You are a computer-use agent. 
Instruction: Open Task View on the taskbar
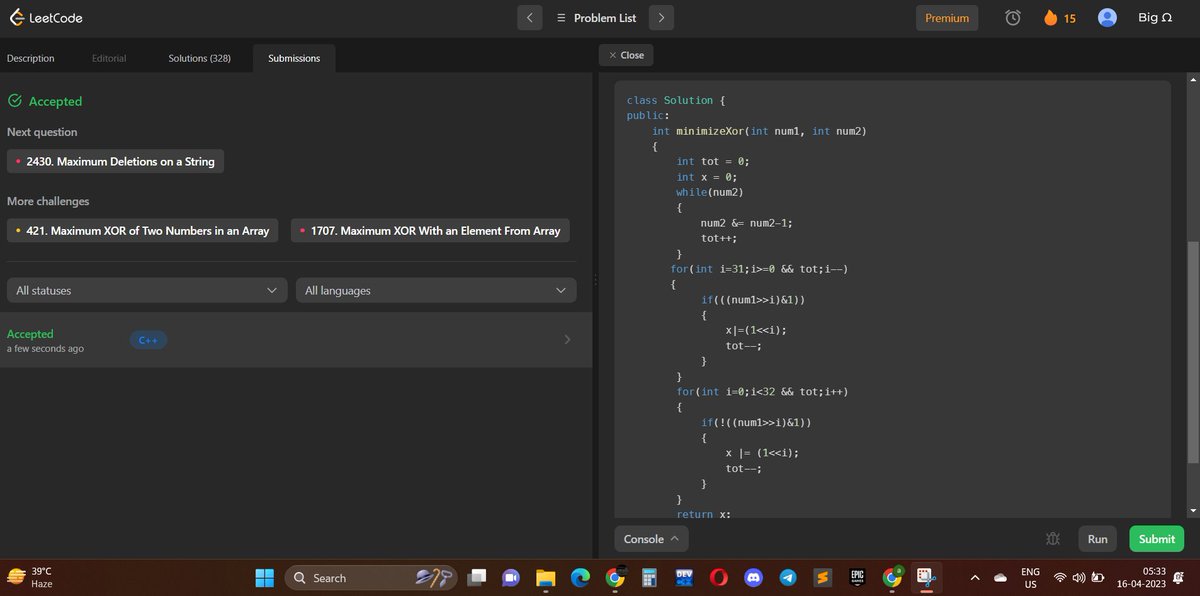click(478, 577)
